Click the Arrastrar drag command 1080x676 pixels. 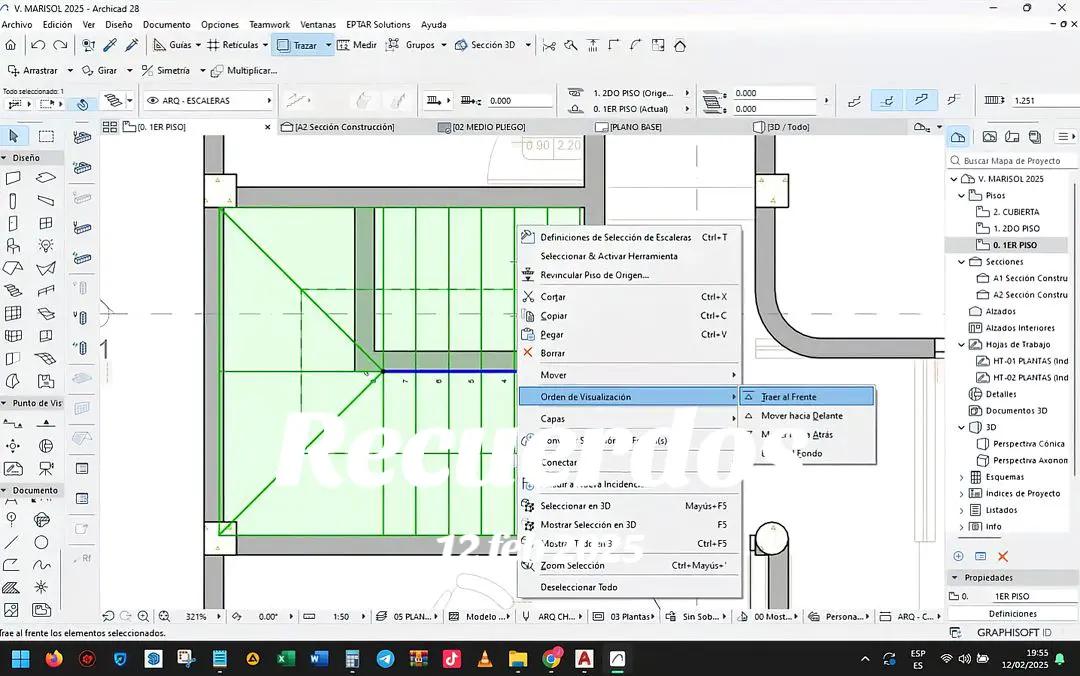32,70
